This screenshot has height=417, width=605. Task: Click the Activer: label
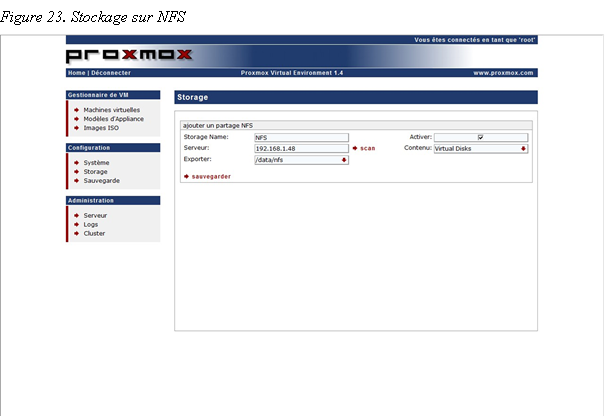[x=421, y=137]
